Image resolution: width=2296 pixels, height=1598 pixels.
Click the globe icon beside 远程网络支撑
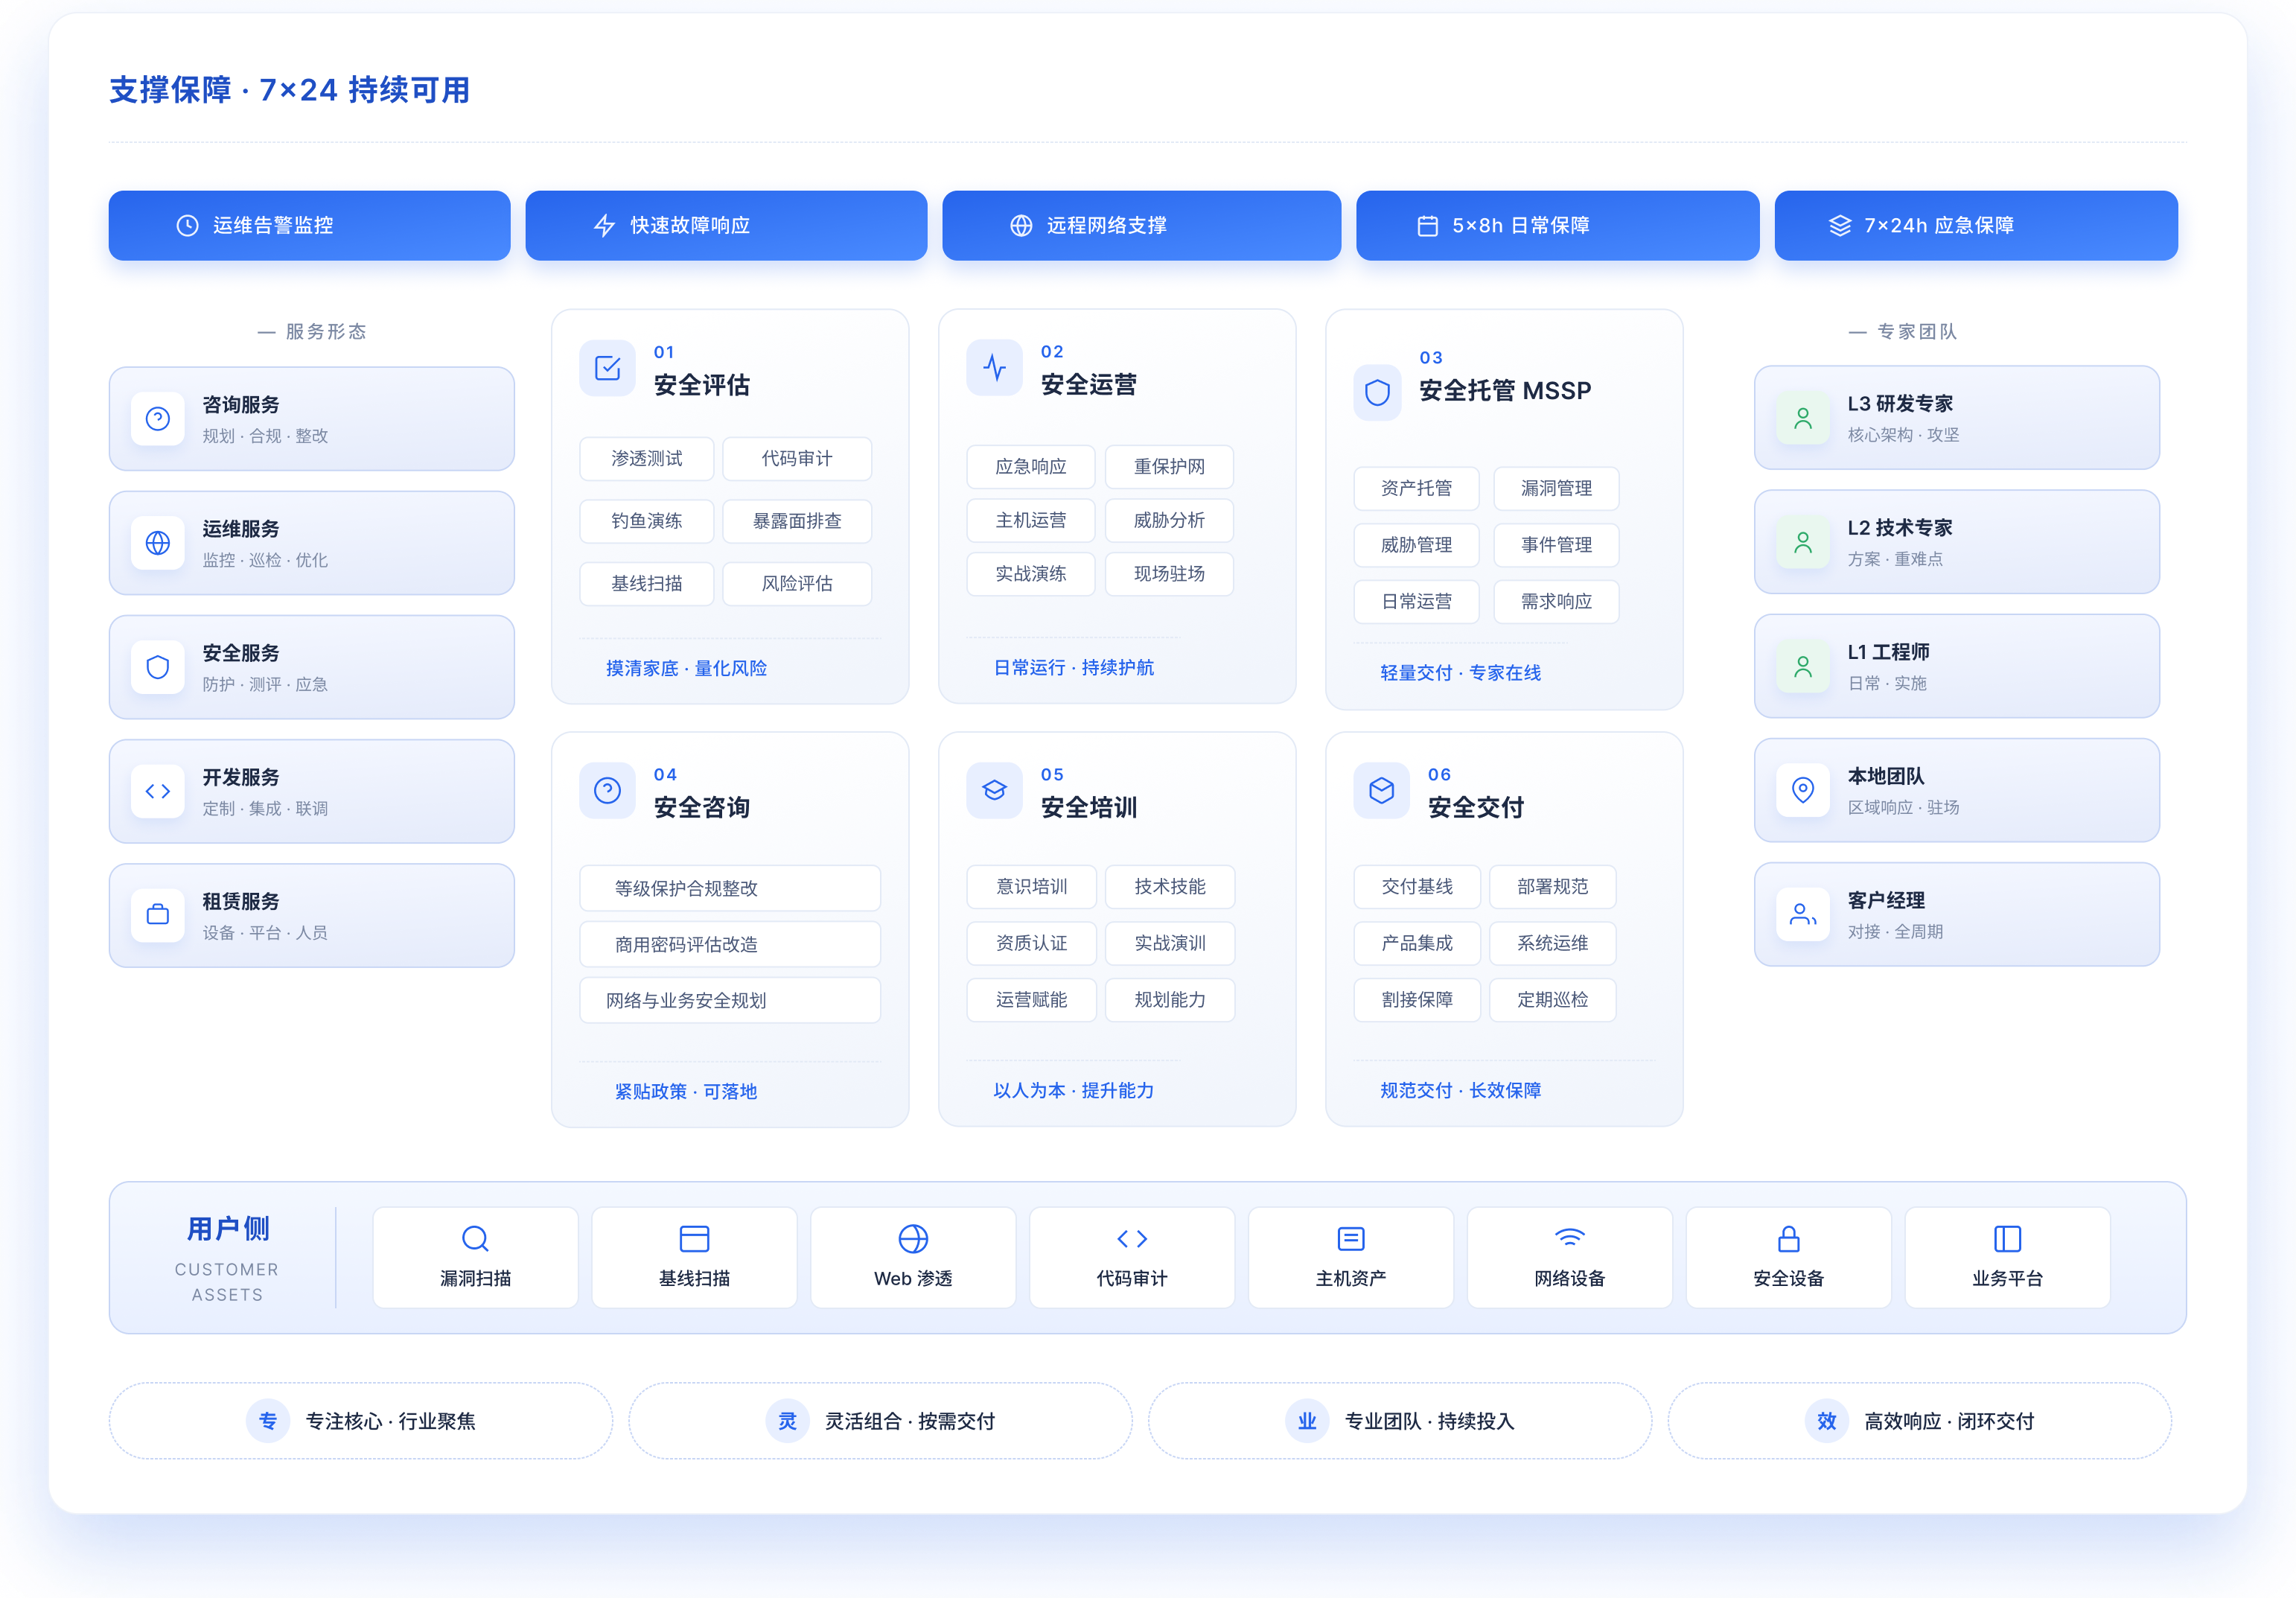1021,226
